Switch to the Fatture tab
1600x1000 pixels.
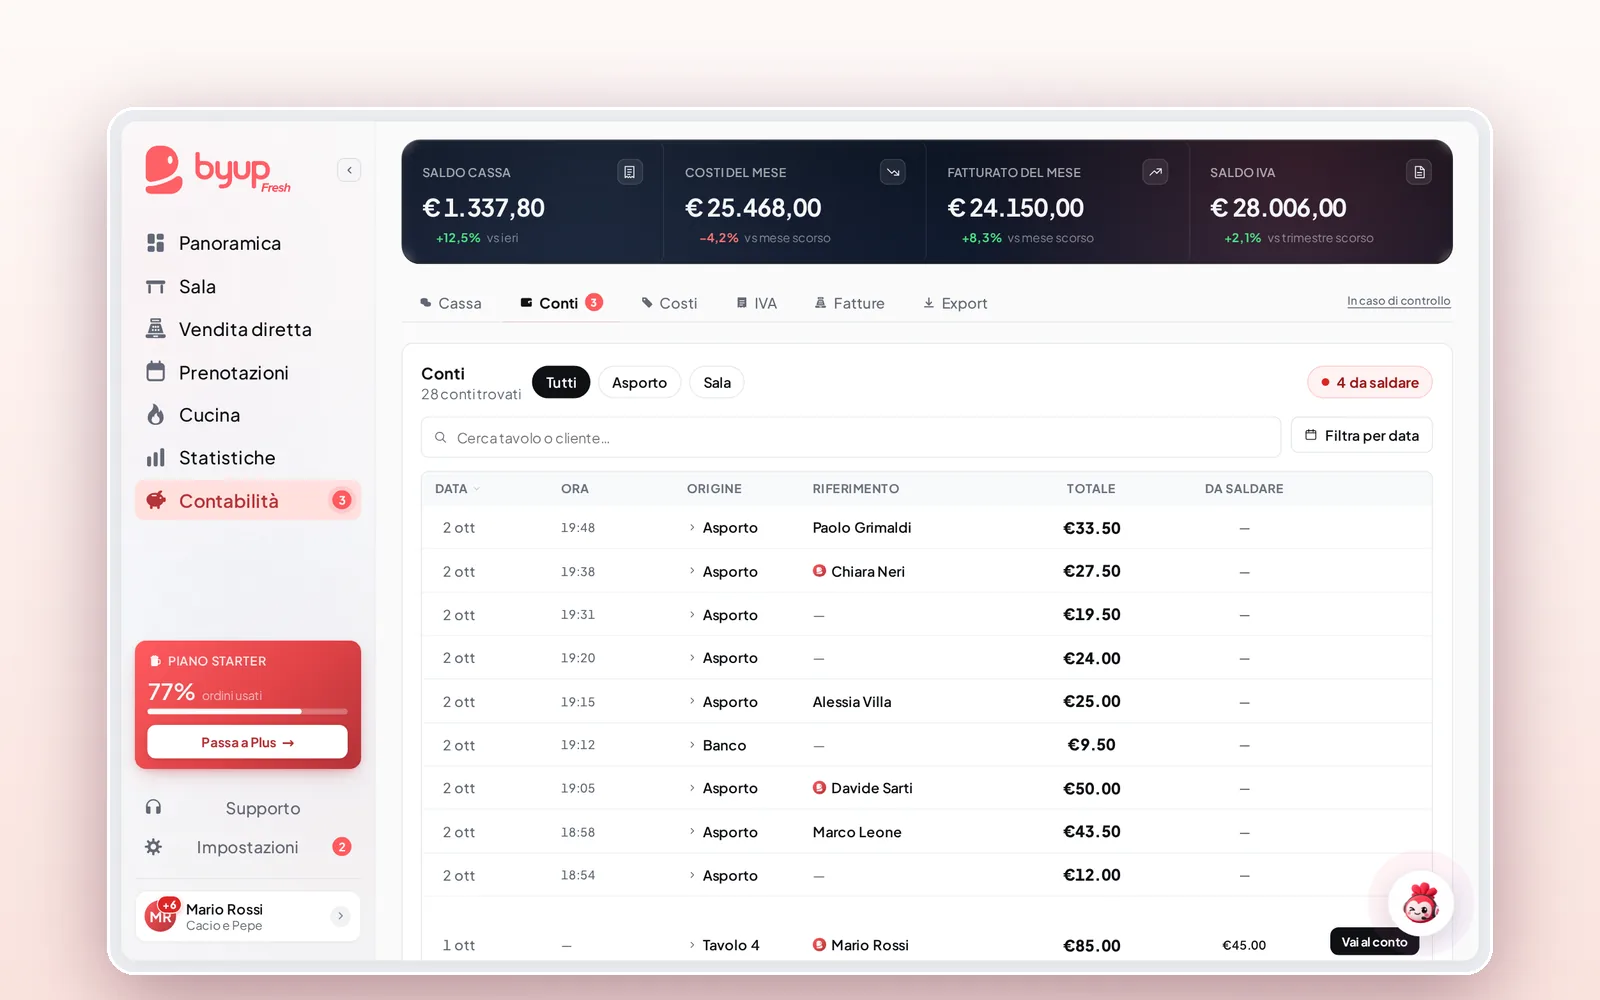click(x=849, y=303)
